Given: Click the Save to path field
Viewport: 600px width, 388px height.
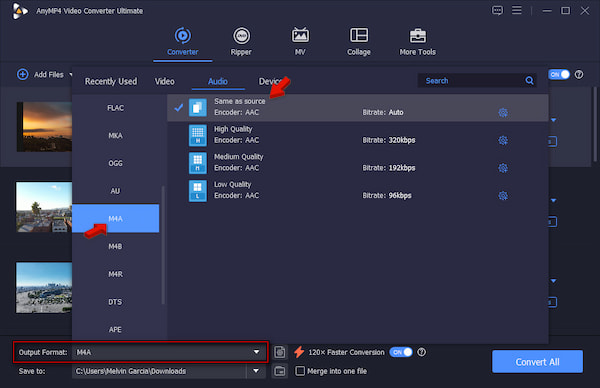Looking at the screenshot, I should 160,371.
